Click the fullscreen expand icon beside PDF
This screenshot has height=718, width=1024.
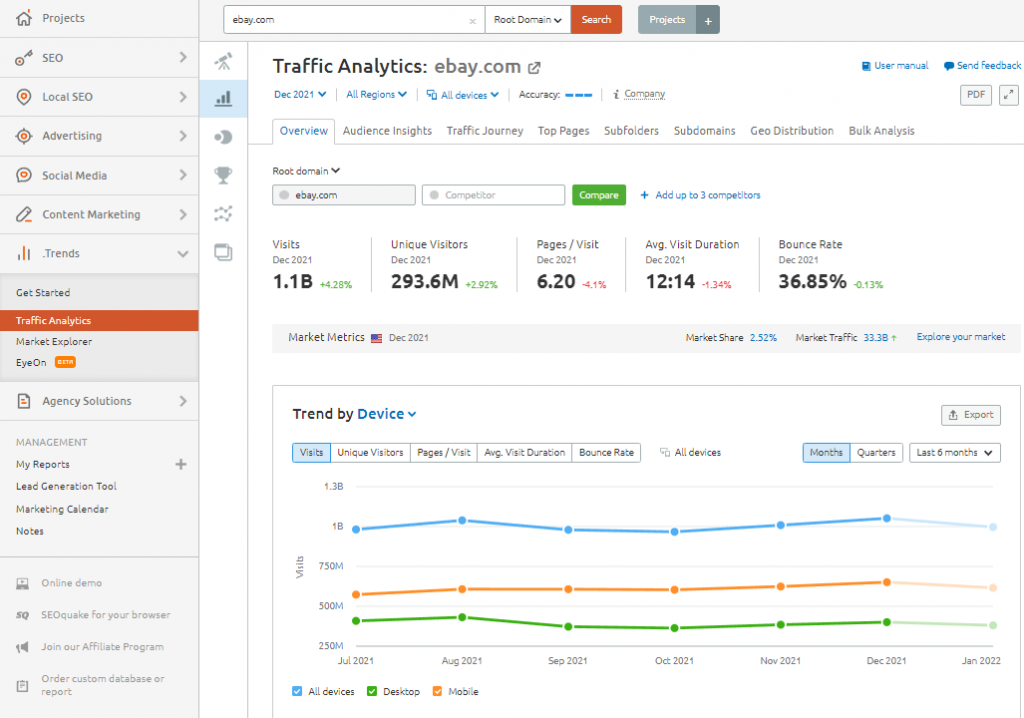[x=1008, y=95]
